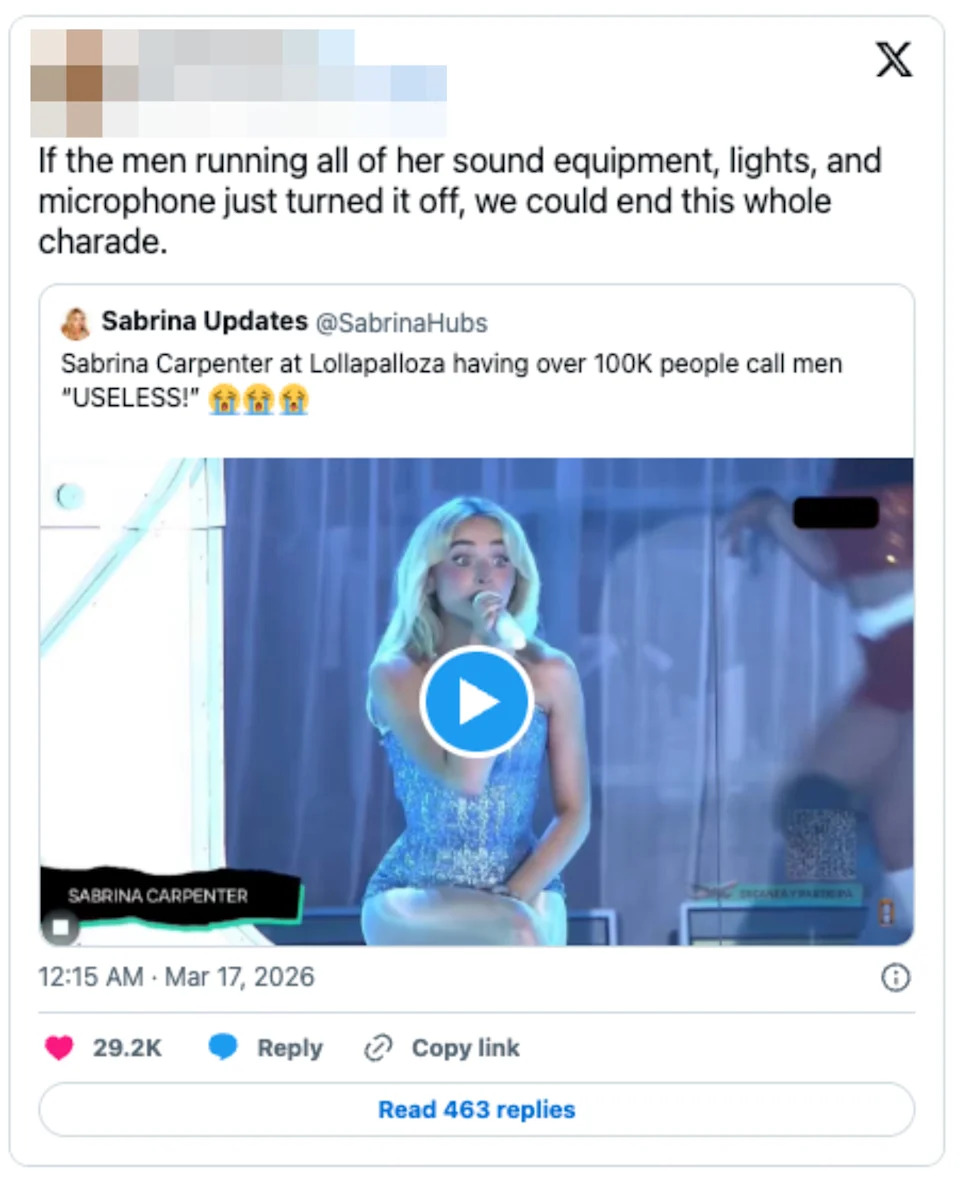Play the embedded Sabrina Carpenter video
This screenshot has height=1184, width=960.
(x=476, y=700)
